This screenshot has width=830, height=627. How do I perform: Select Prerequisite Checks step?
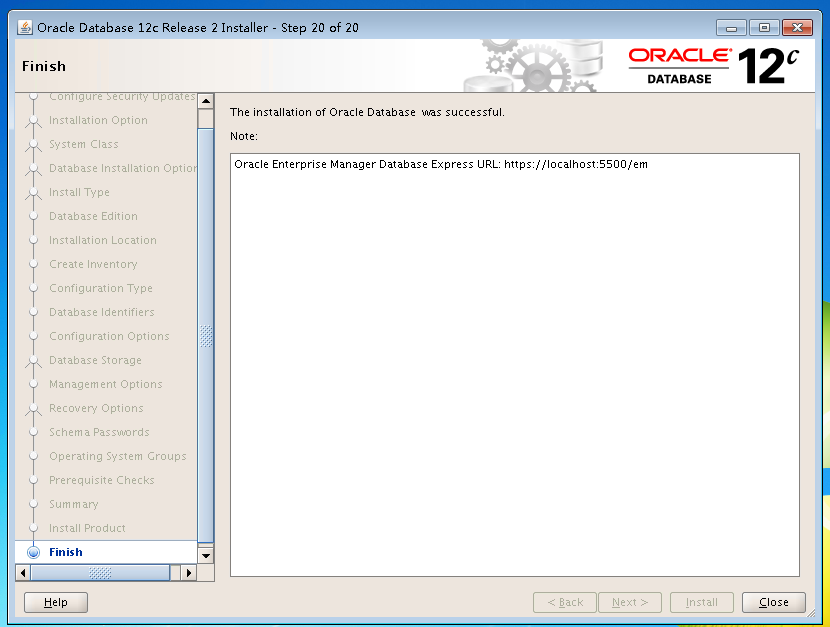[102, 480]
